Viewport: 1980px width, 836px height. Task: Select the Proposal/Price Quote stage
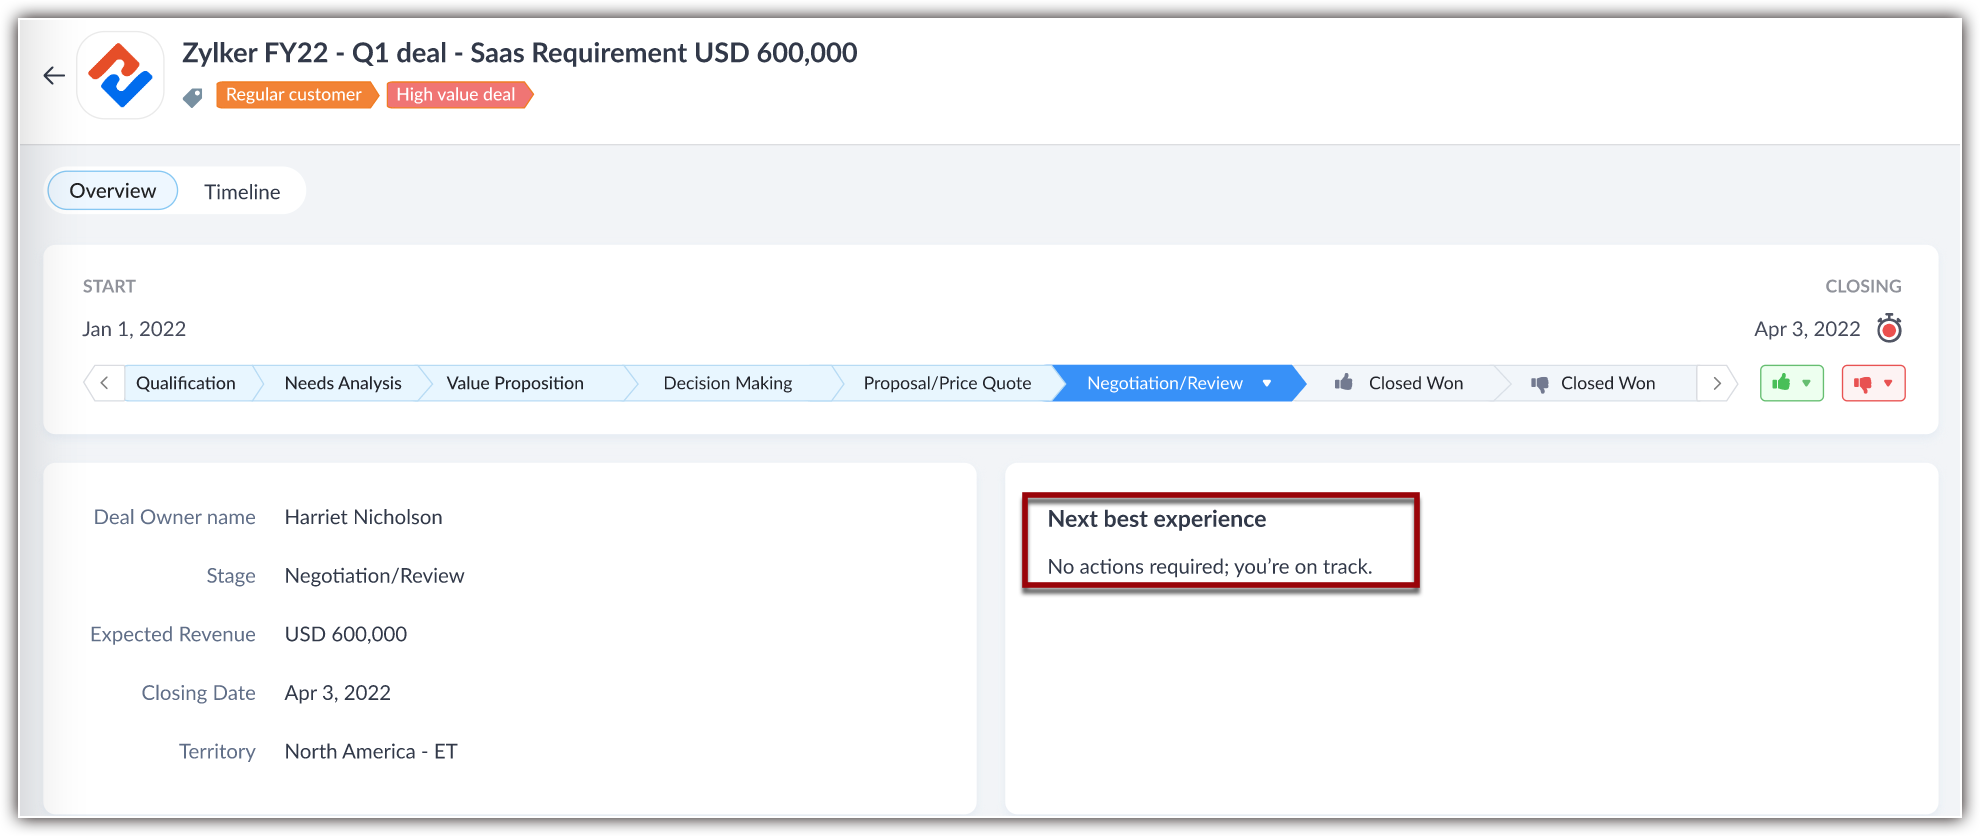point(947,383)
